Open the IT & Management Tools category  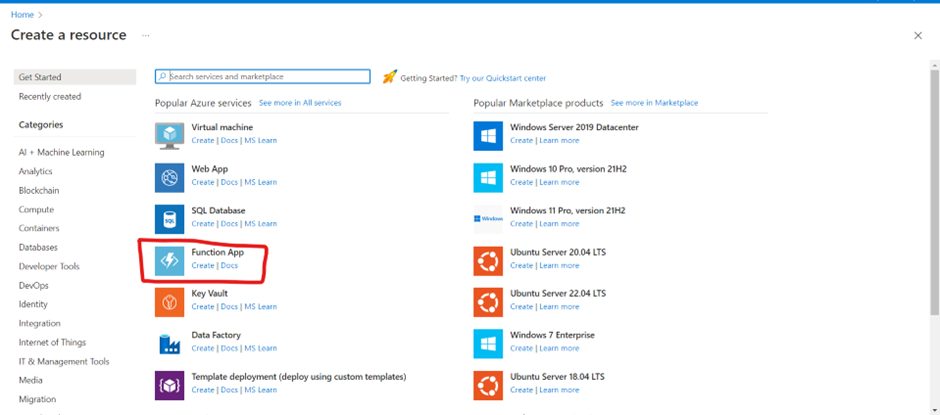pos(64,362)
